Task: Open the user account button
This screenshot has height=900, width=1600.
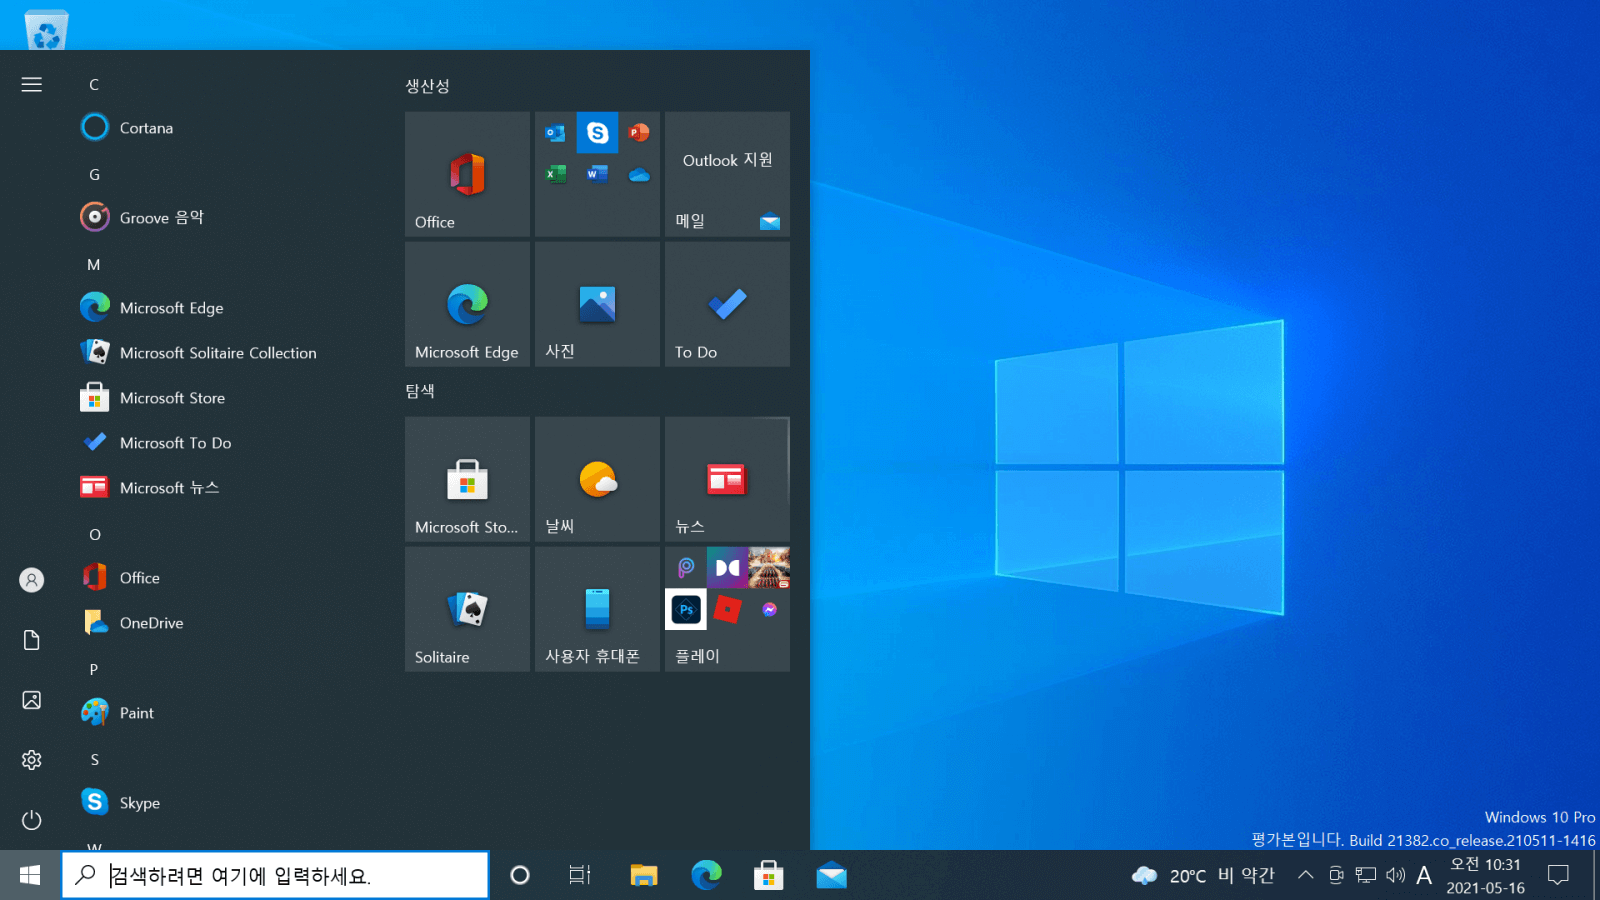Action: click(32, 580)
